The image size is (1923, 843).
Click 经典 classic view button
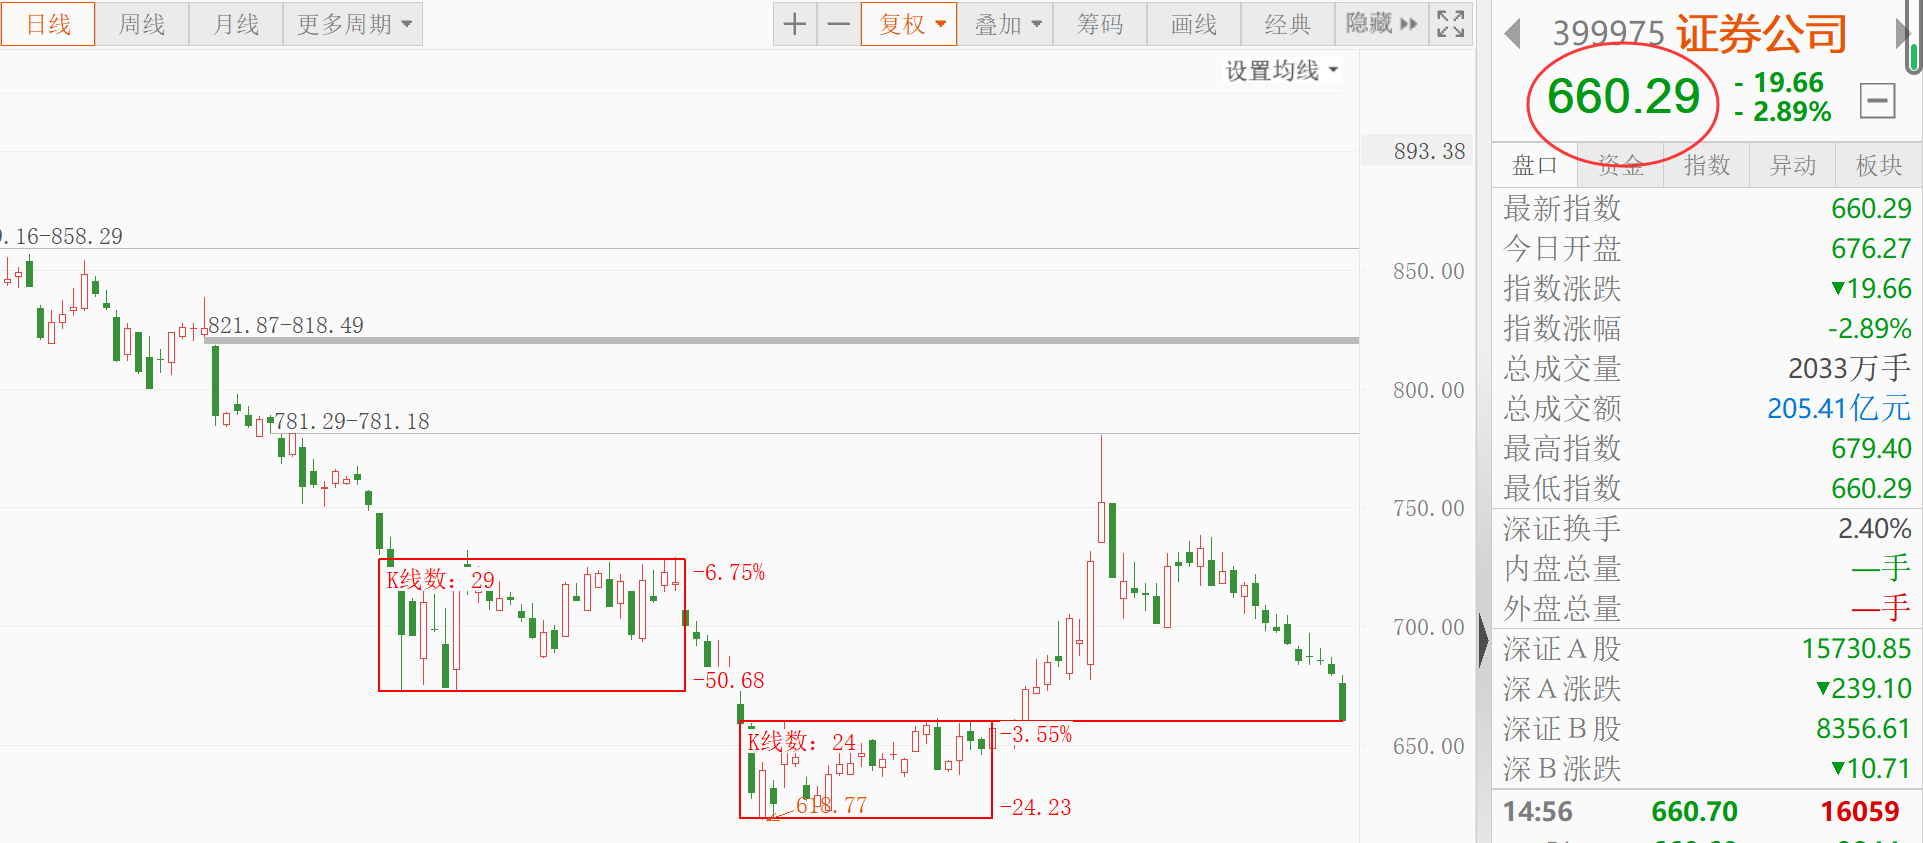(x=1287, y=24)
